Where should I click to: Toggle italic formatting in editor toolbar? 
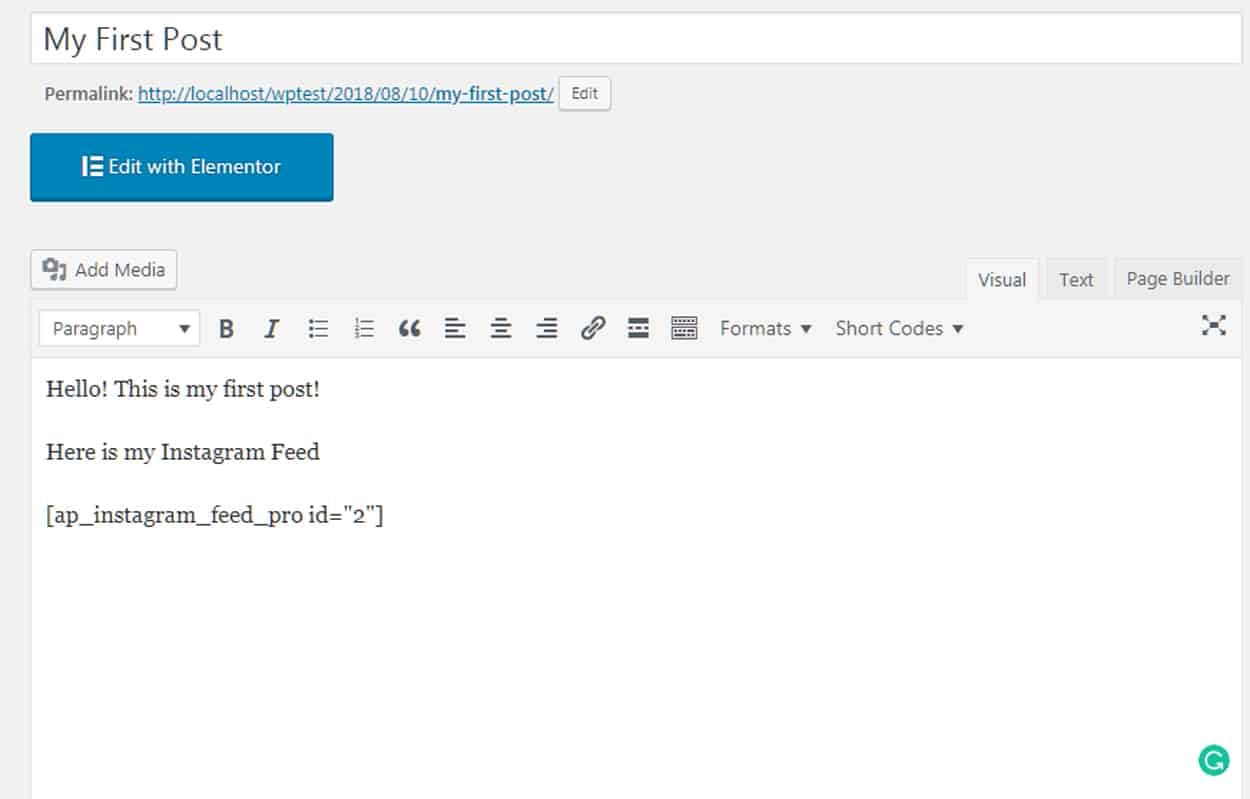[271, 329]
